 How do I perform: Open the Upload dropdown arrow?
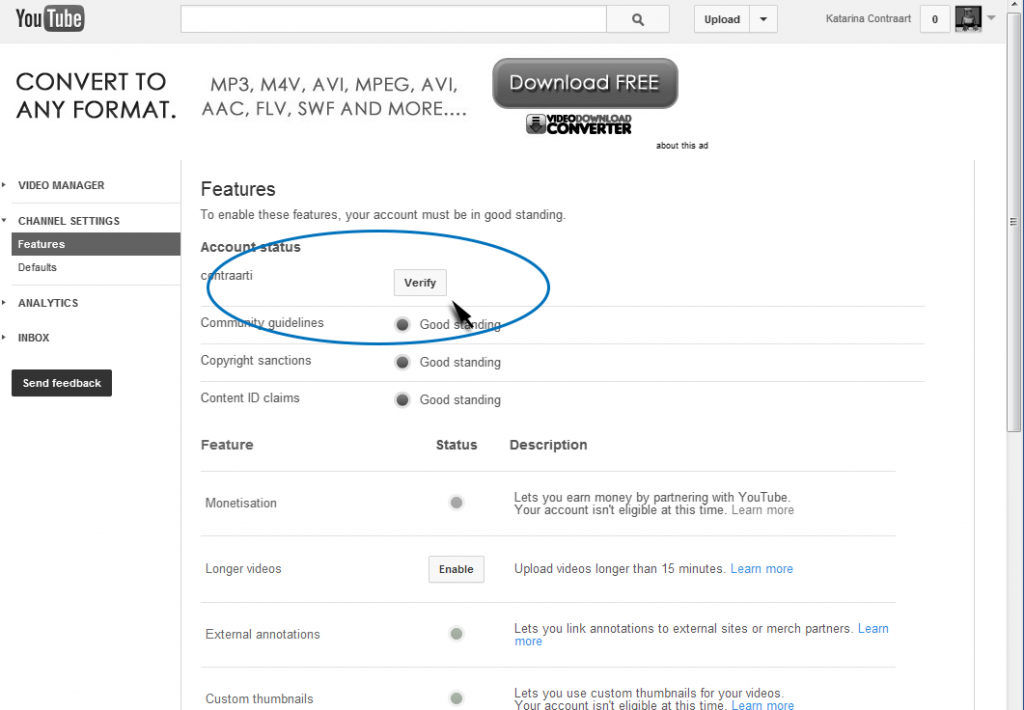click(x=763, y=20)
